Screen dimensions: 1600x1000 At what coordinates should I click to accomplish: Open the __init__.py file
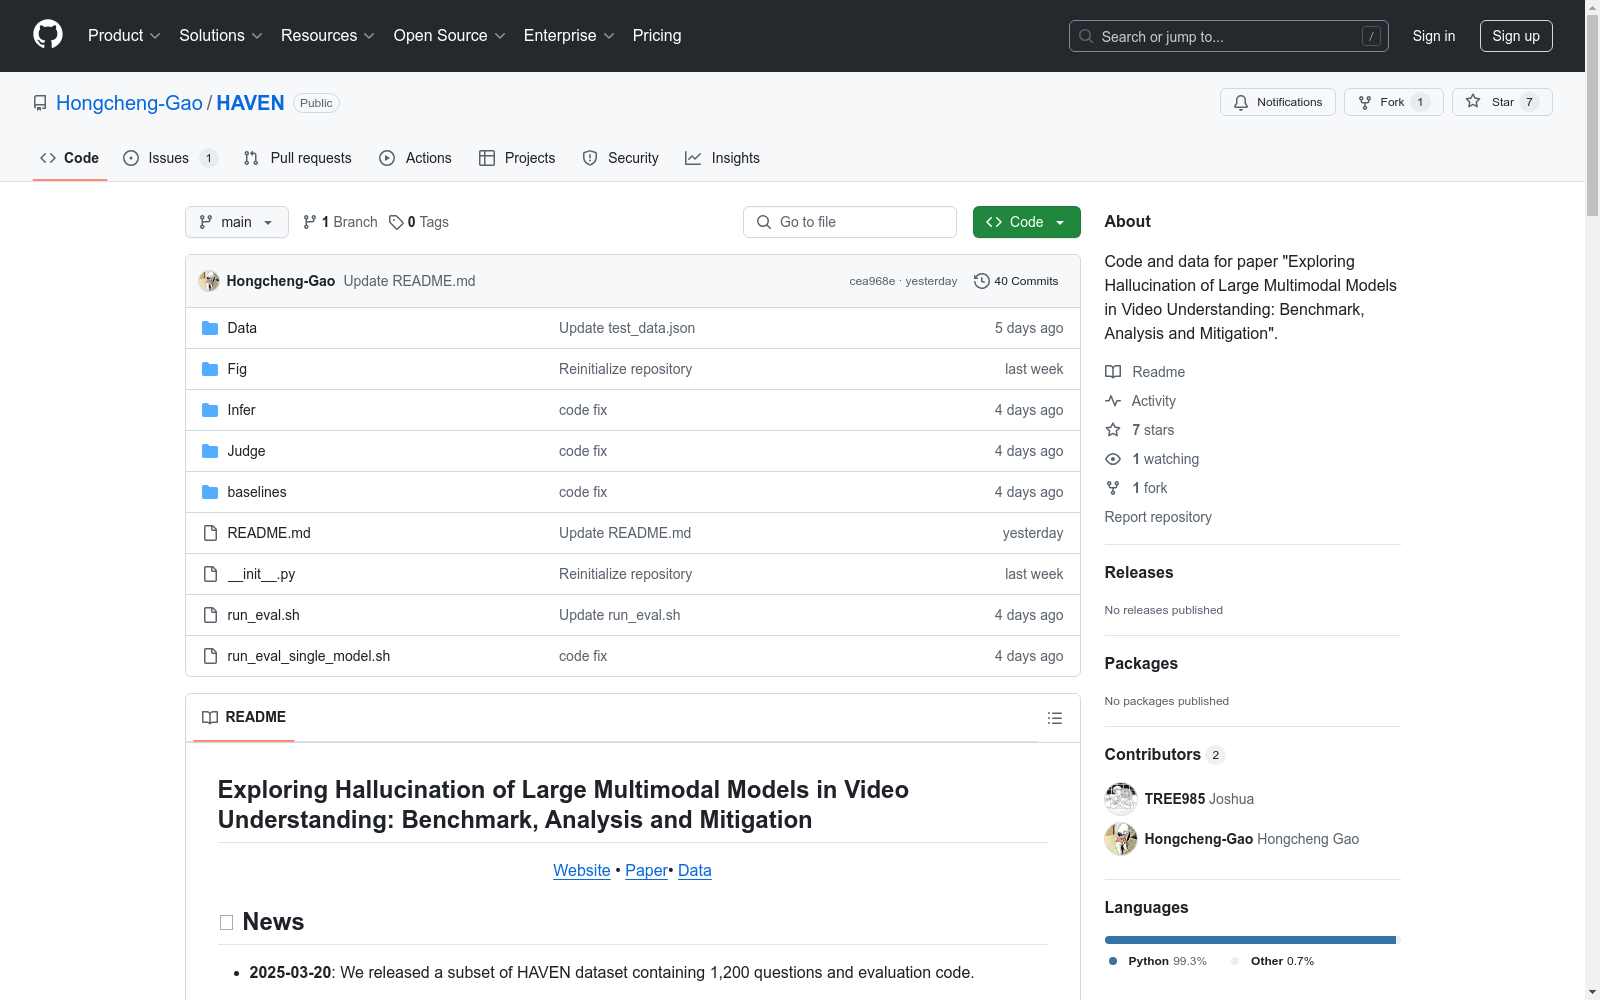tap(261, 574)
